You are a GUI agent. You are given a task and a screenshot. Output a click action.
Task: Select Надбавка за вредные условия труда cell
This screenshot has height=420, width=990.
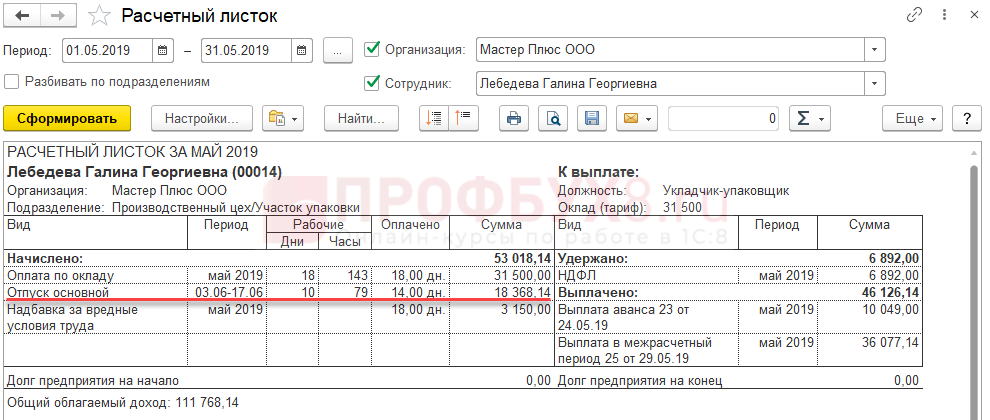click(96, 318)
